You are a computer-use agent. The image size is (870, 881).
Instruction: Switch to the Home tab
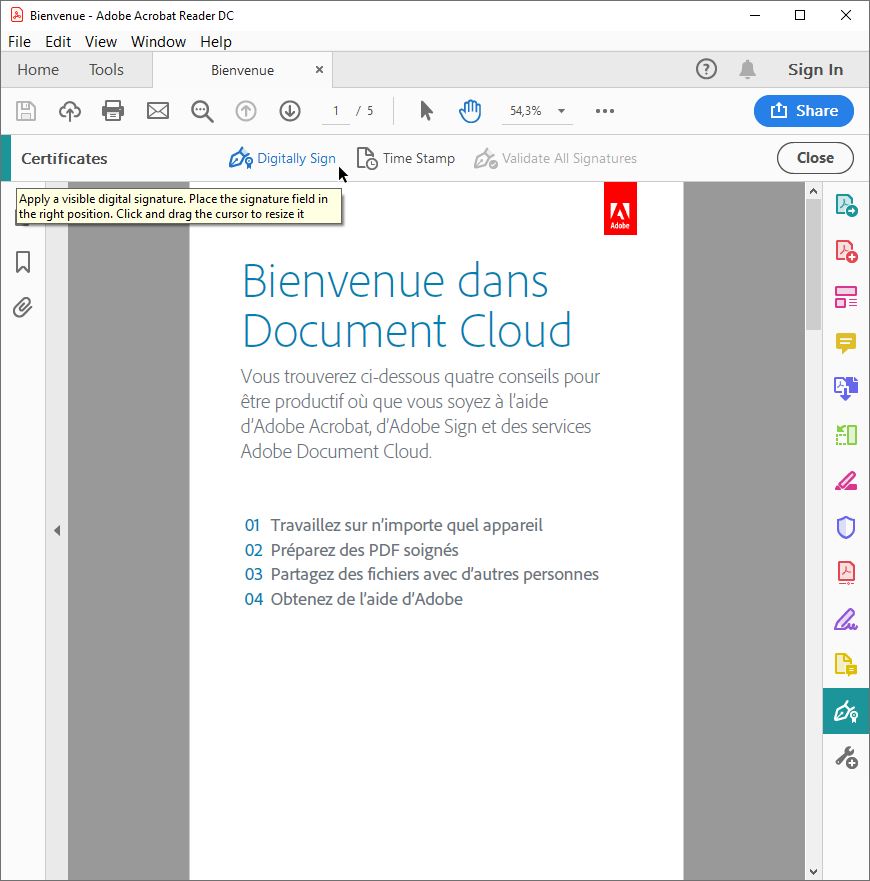[38, 70]
